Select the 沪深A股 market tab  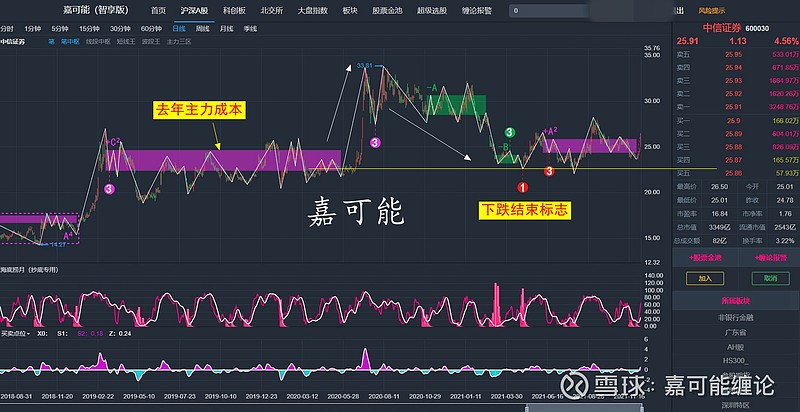coord(194,11)
